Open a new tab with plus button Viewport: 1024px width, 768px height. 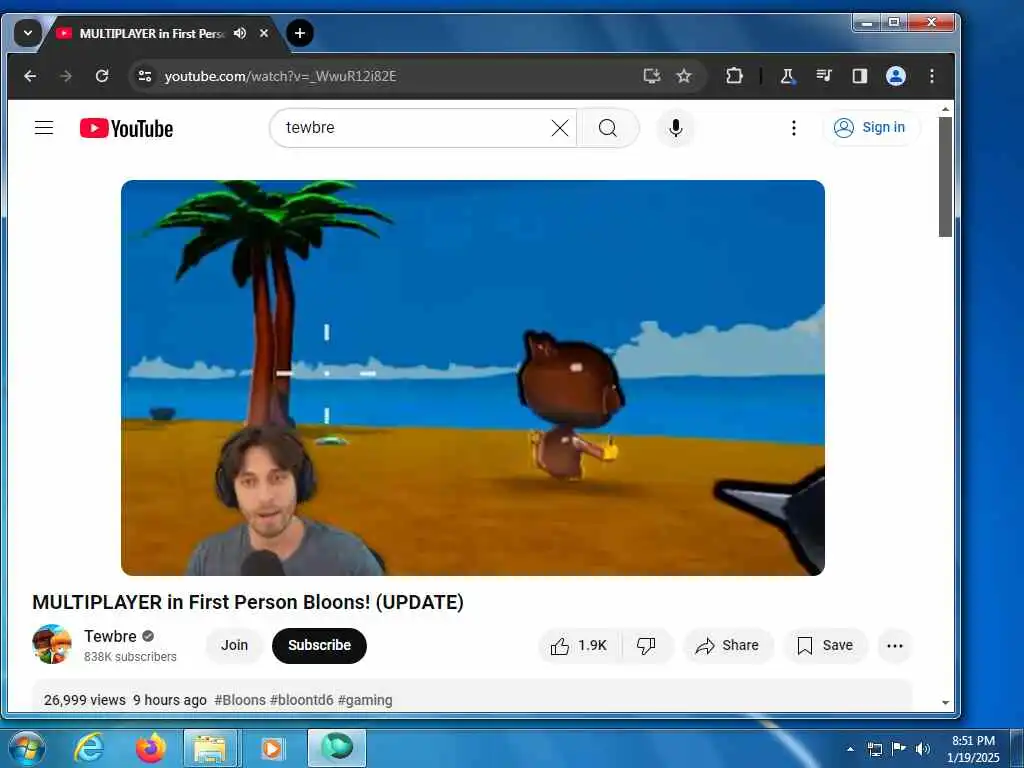tap(300, 33)
